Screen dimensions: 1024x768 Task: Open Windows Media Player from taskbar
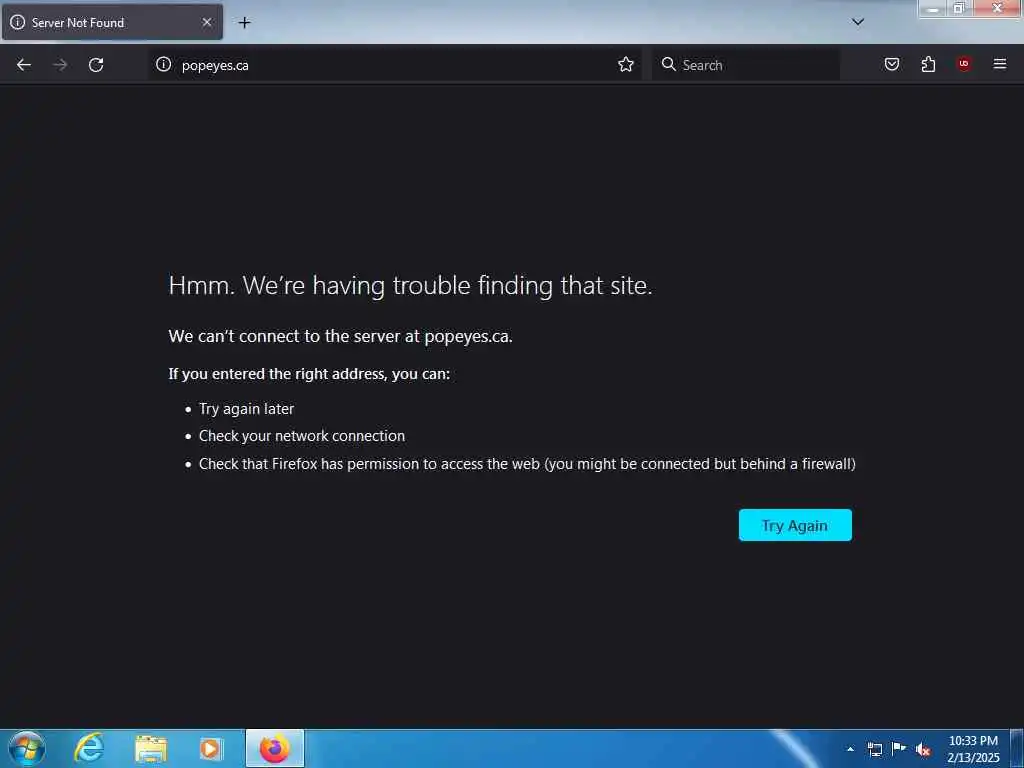pyautogui.click(x=210, y=748)
